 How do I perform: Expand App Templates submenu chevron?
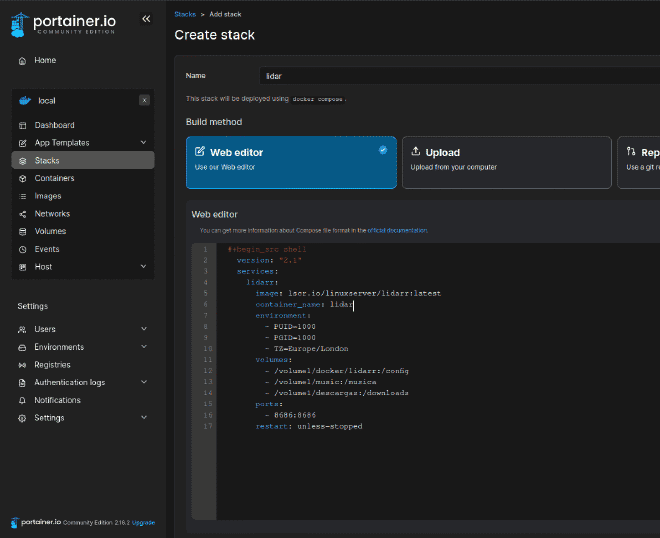tap(143, 142)
